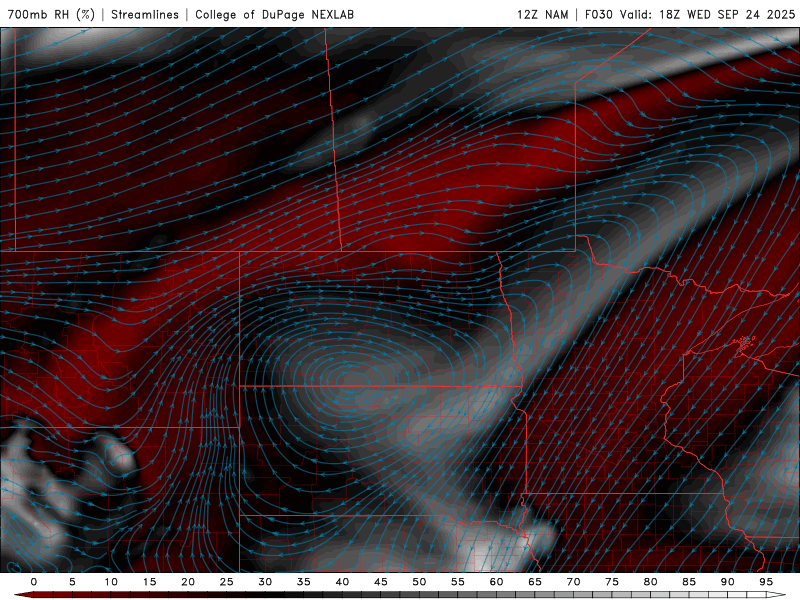
Task: Click the "70" color scale label
Action: [x=573, y=582]
